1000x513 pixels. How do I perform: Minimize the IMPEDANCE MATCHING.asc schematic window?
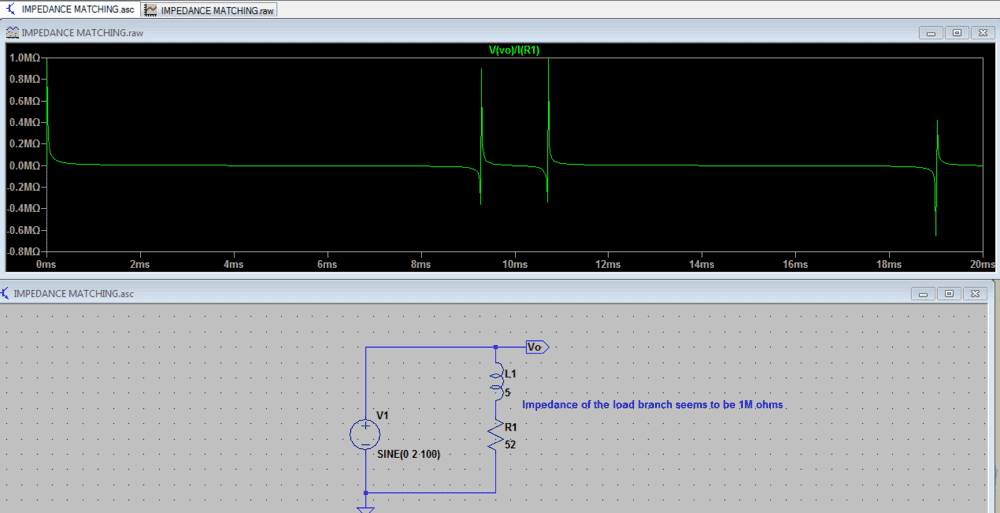tap(924, 294)
